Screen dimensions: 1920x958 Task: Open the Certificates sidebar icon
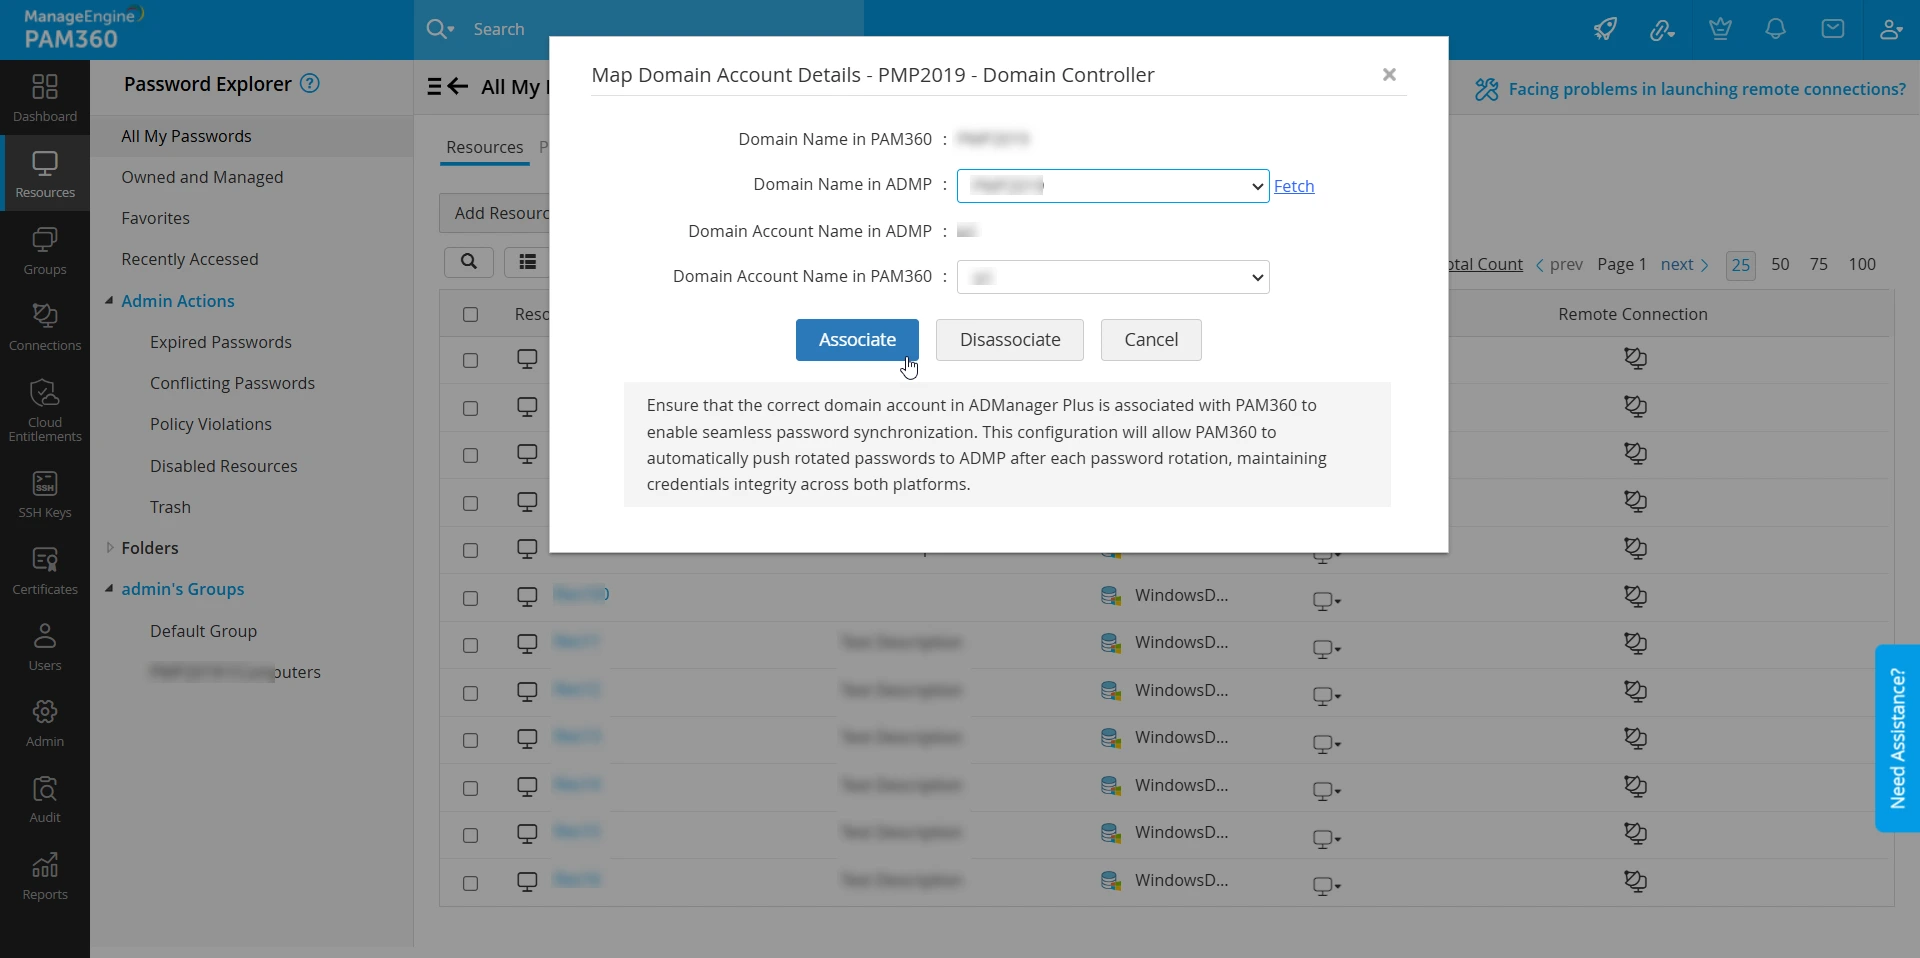45,570
